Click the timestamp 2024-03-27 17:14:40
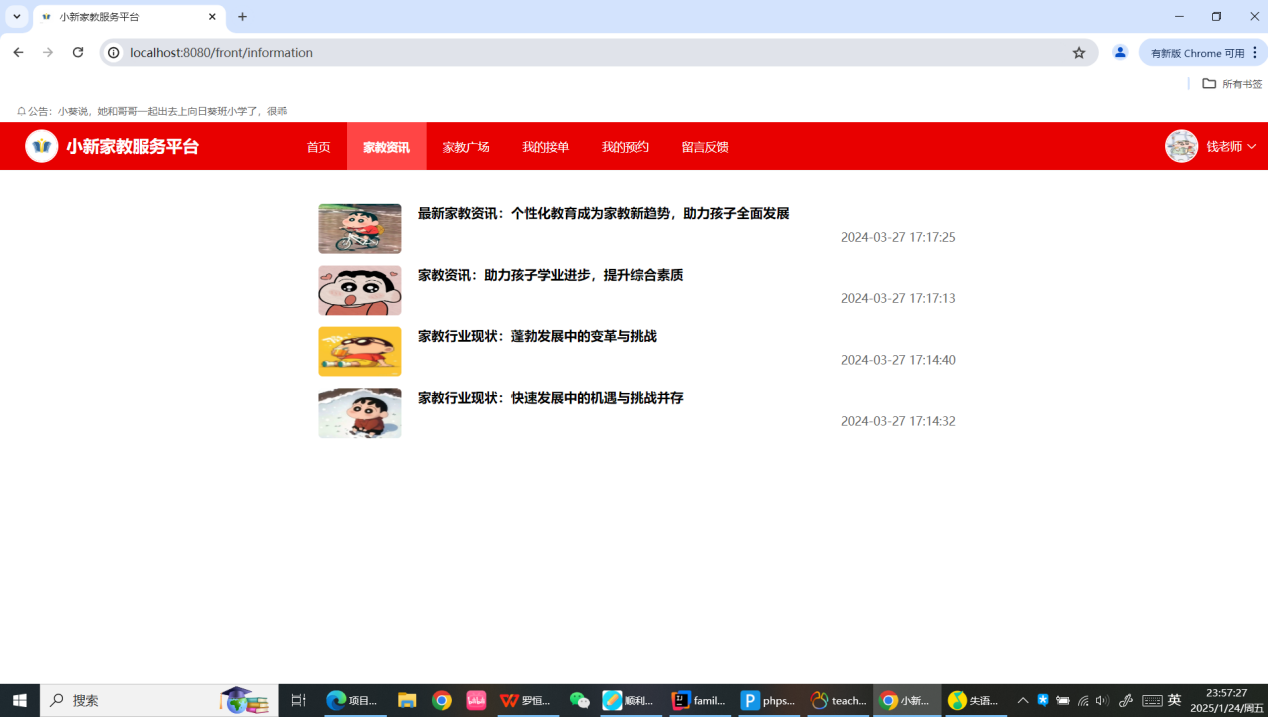 (898, 360)
